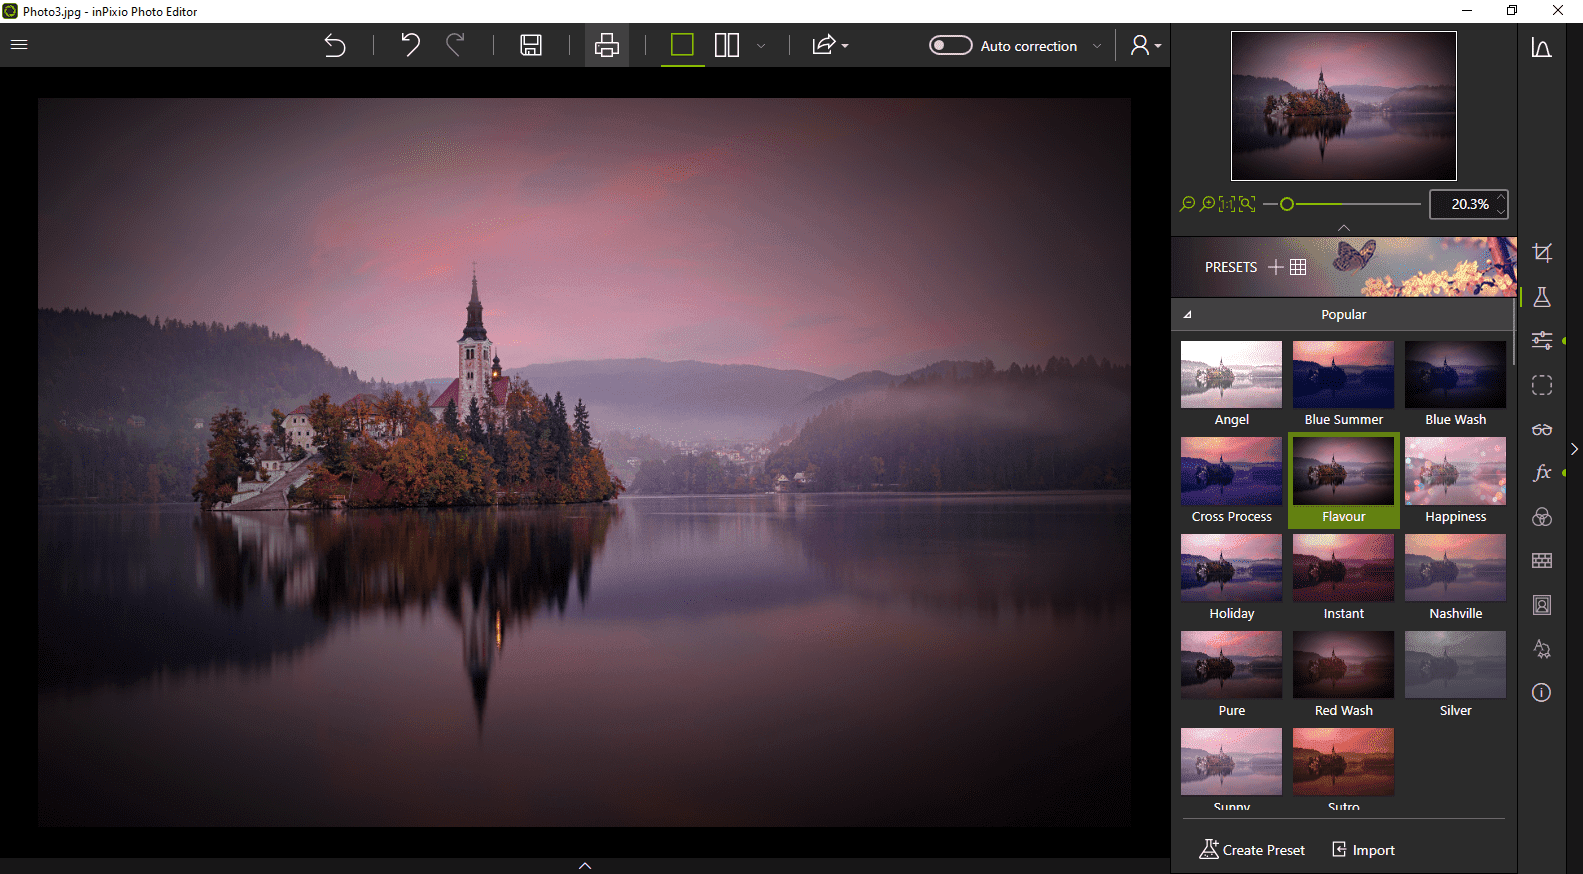Switch to side-by-side compare view
This screenshot has width=1583, height=874.
pos(727,45)
